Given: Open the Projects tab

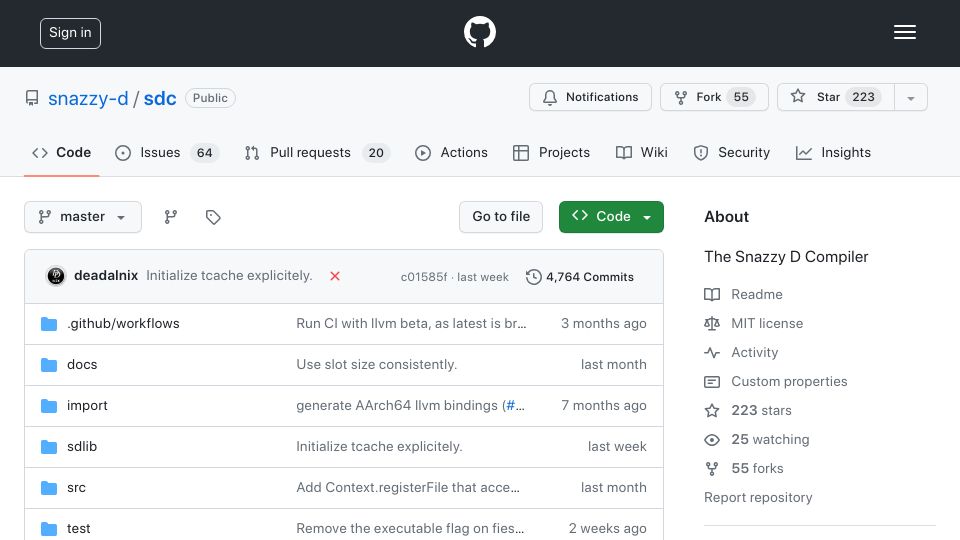Looking at the screenshot, I should click(551, 152).
